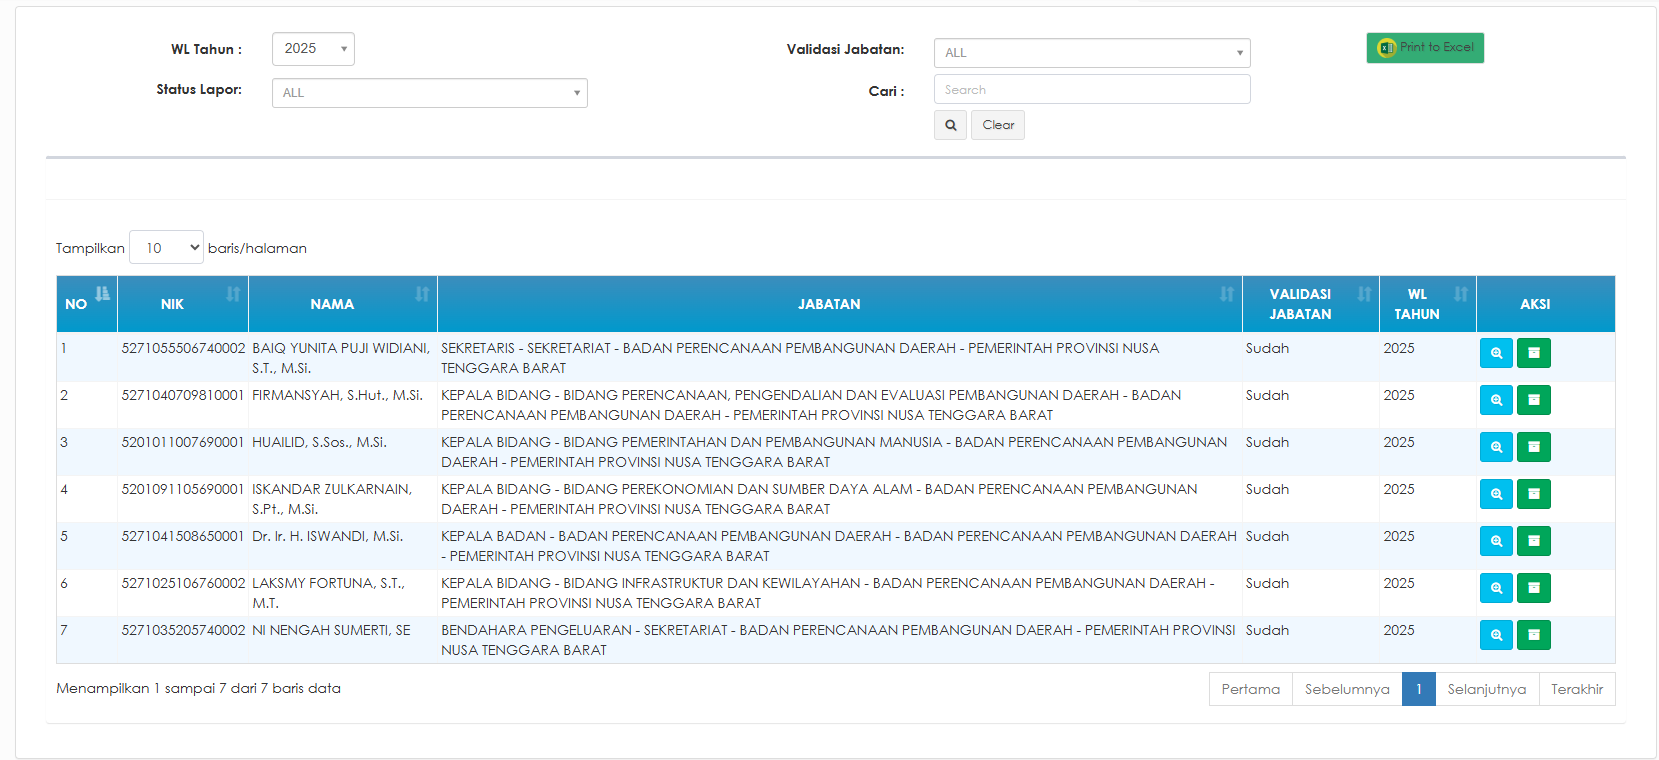This screenshot has width=1659, height=760.
Task: View details of HUAILID row with blue icon
Action: pos(1496,447)
